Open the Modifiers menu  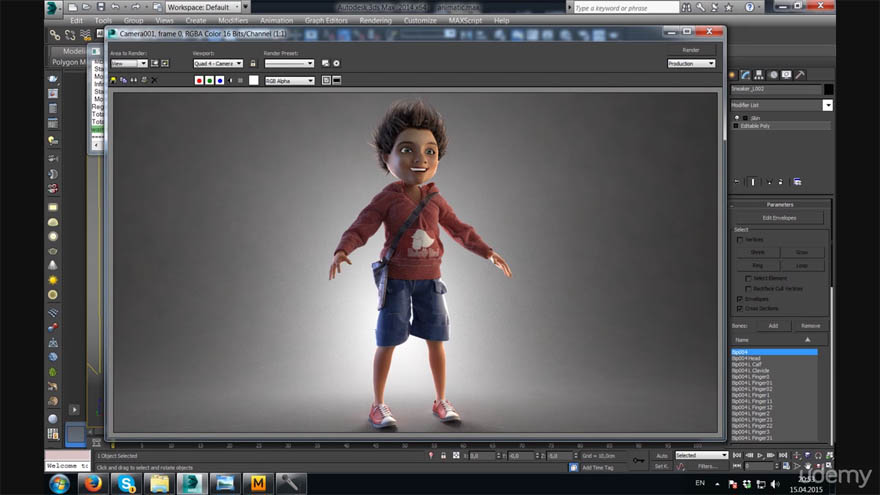click(x=233, y=20)
